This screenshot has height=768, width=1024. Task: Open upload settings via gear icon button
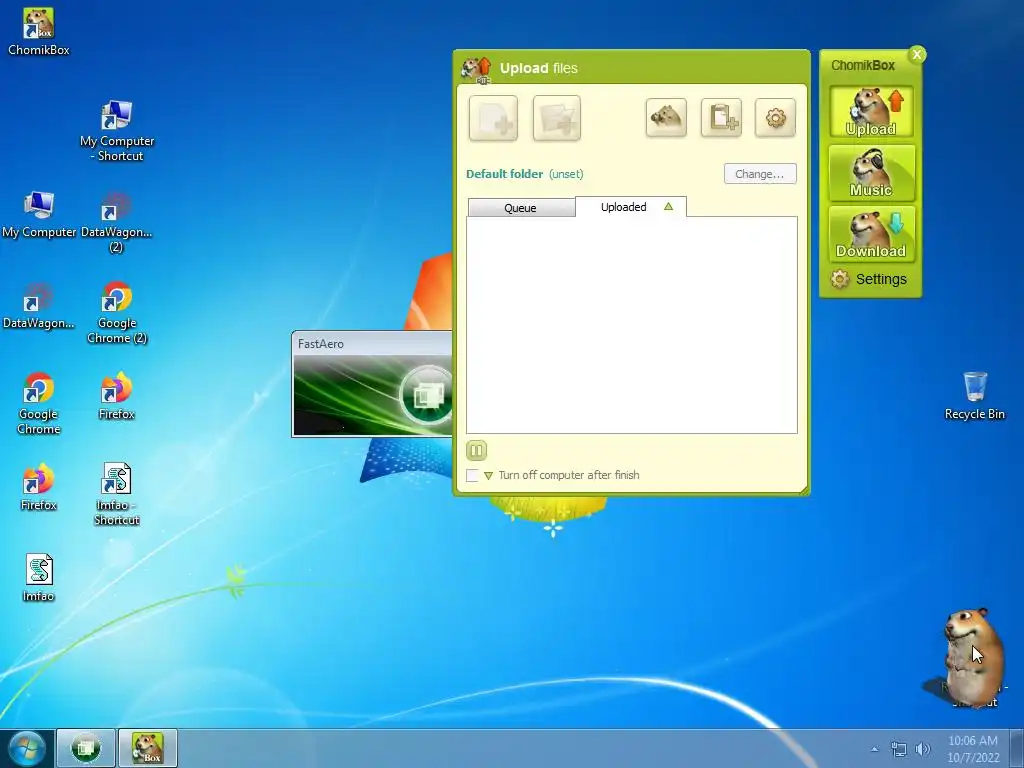coord(775,118)
